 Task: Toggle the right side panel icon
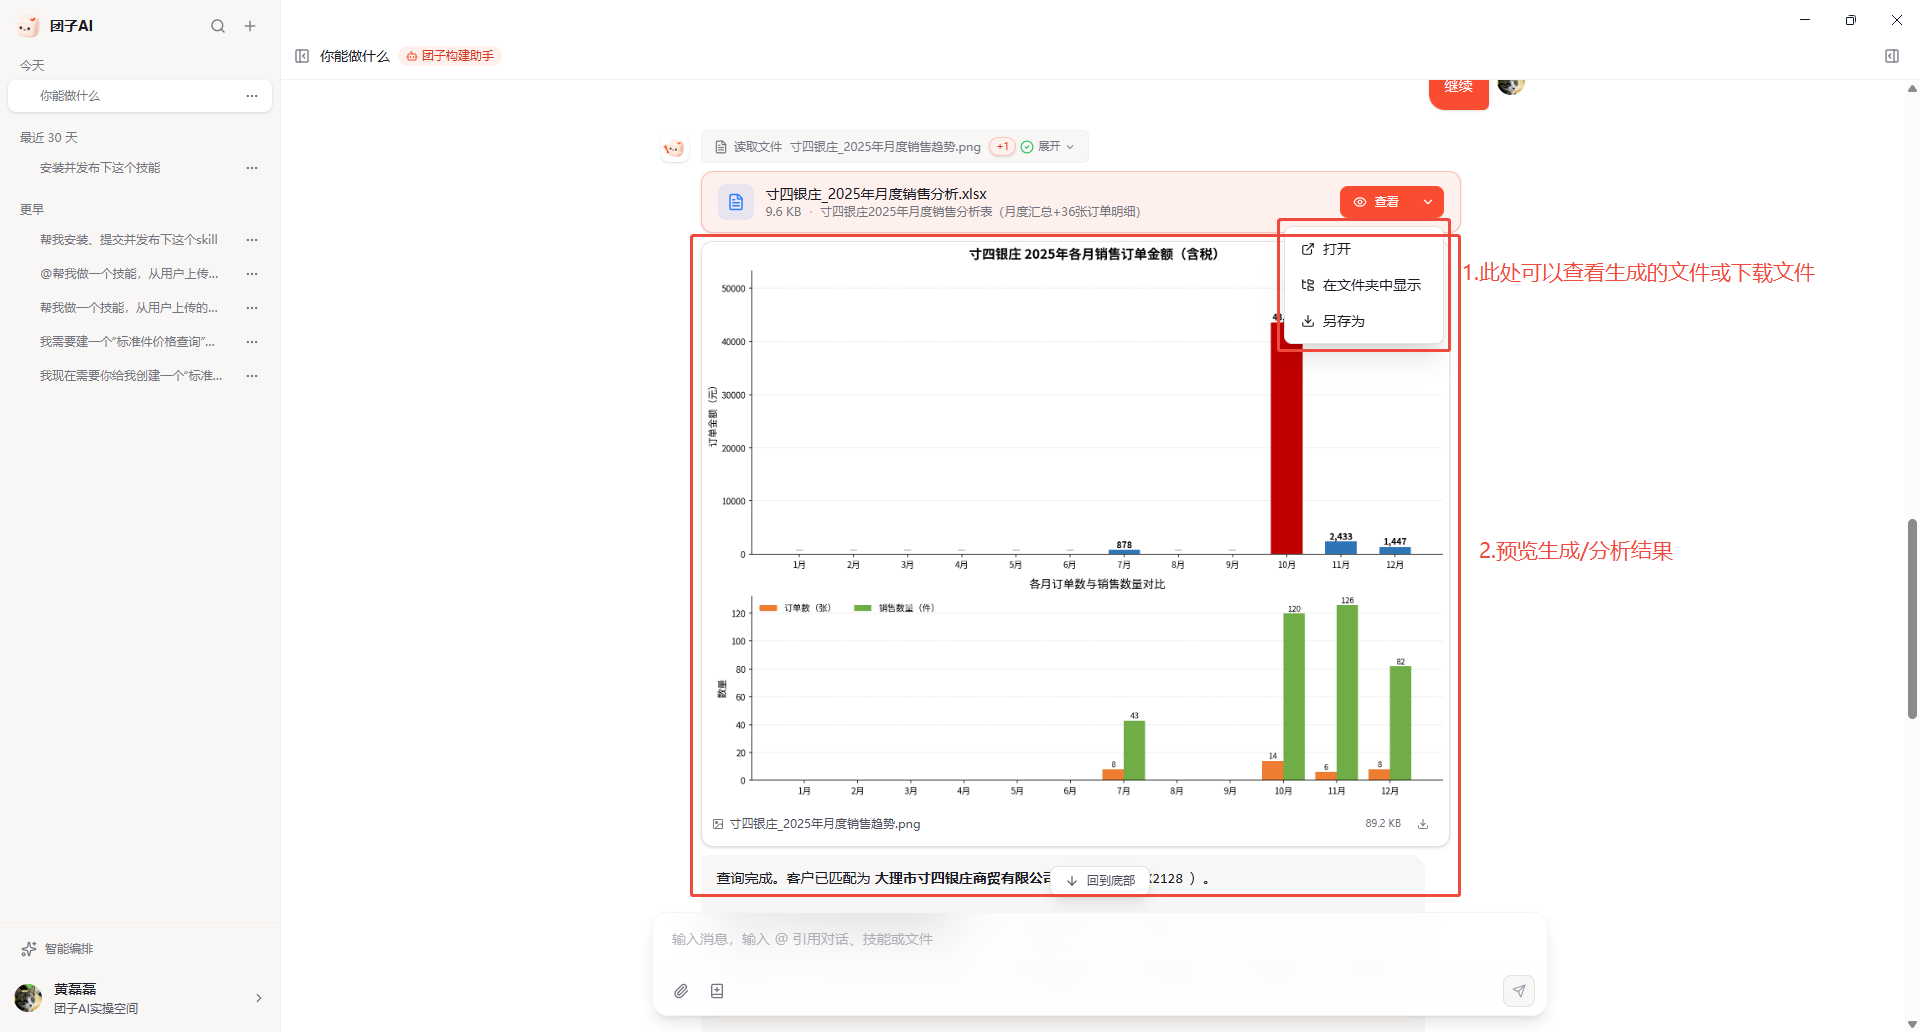click(x=1891, y=56)
